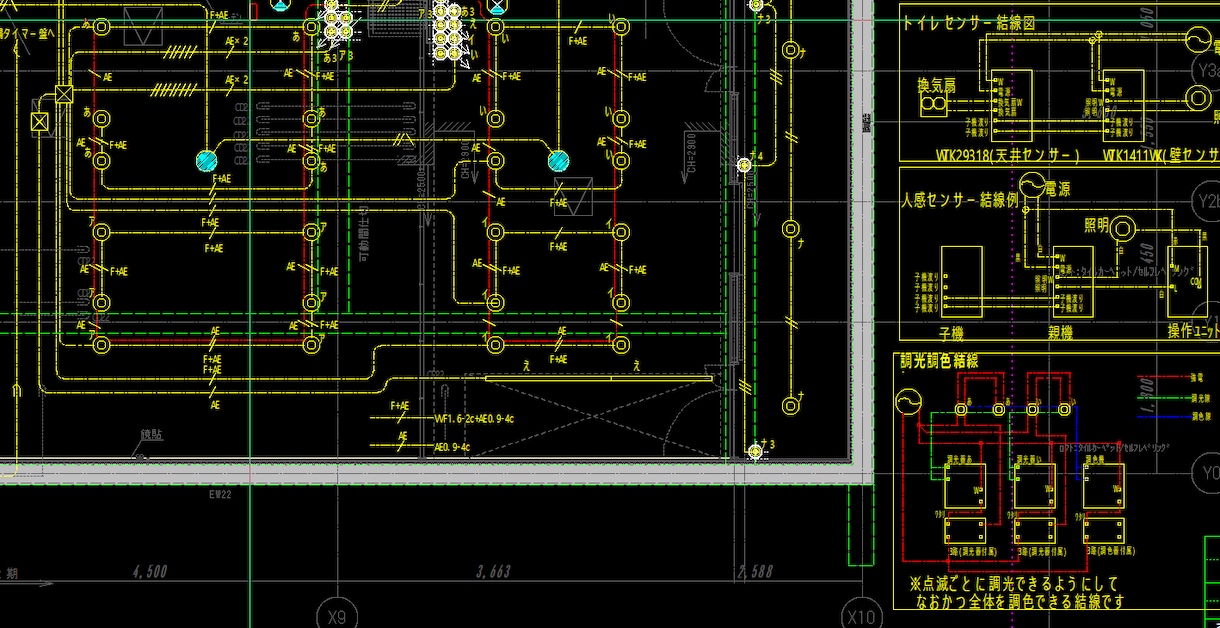Screen dimensions: 1220x628
Task: Click the 鏡貼 annotation
Action: point(152,436)
